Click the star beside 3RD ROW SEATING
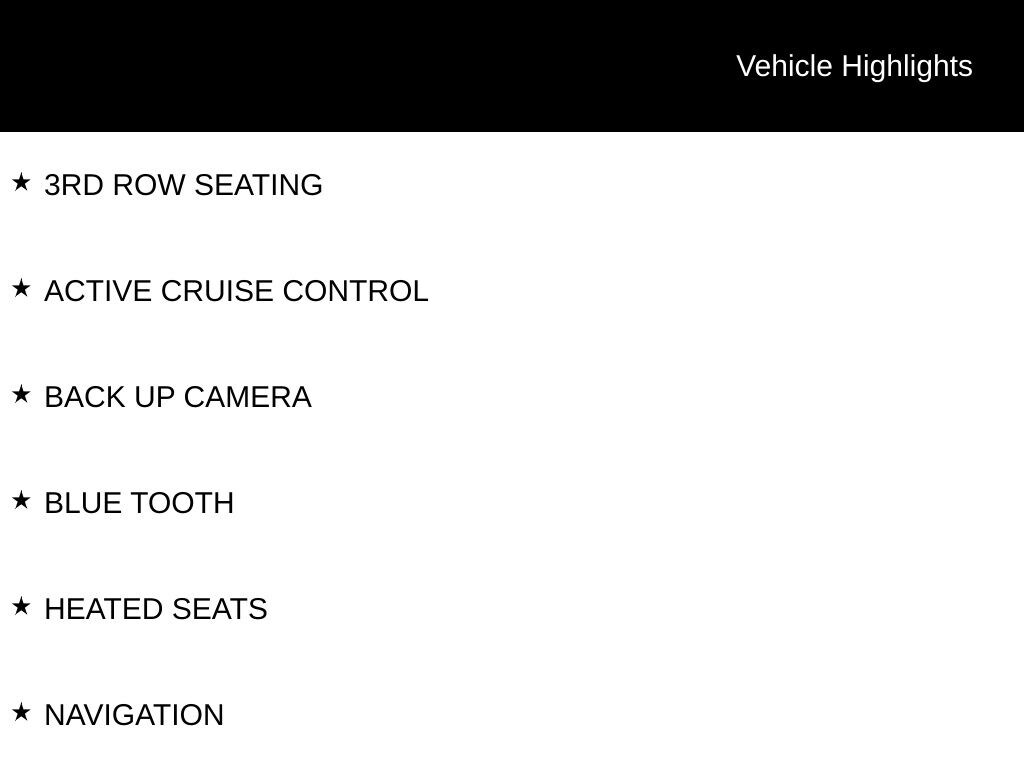 (21, 182)
